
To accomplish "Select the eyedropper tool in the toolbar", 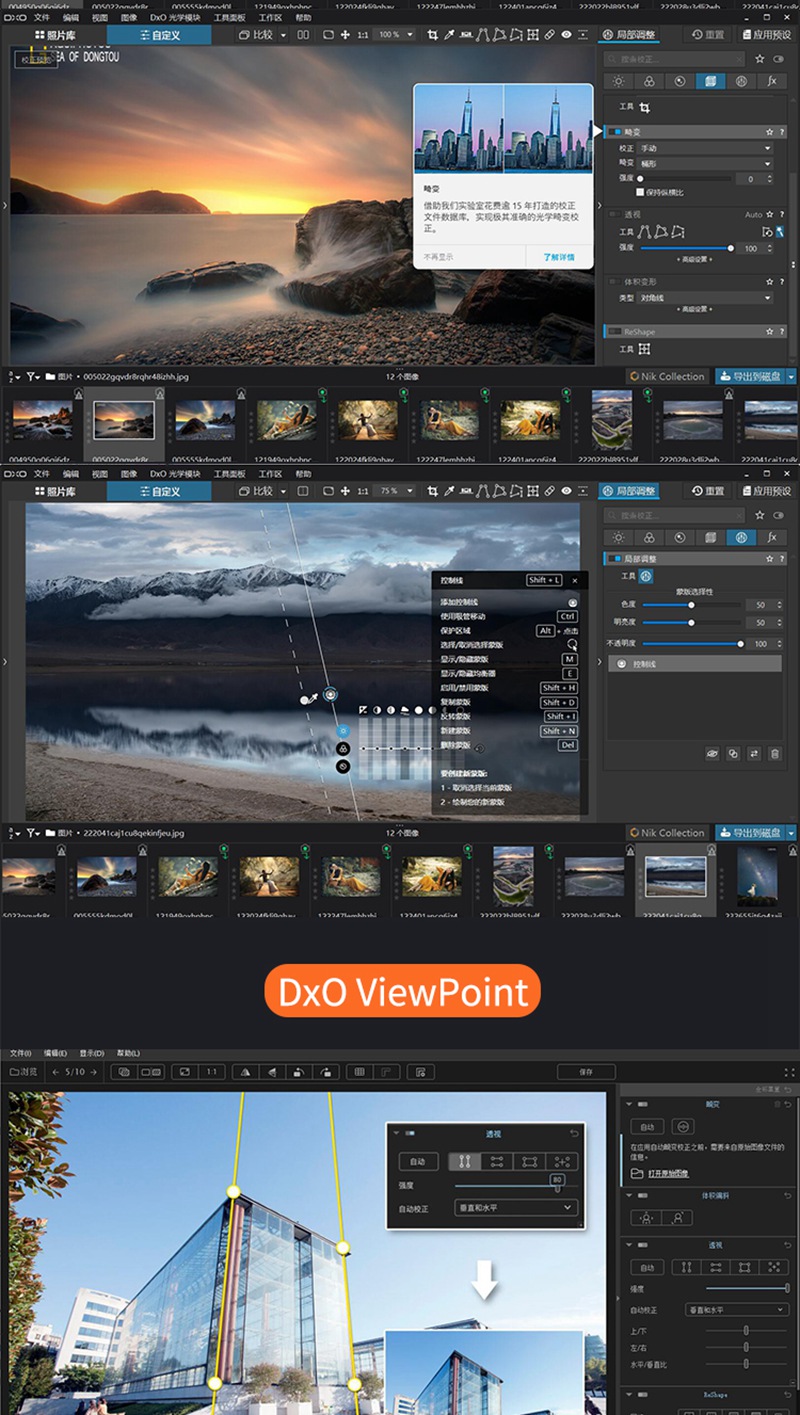I will [x=449, y=34].
